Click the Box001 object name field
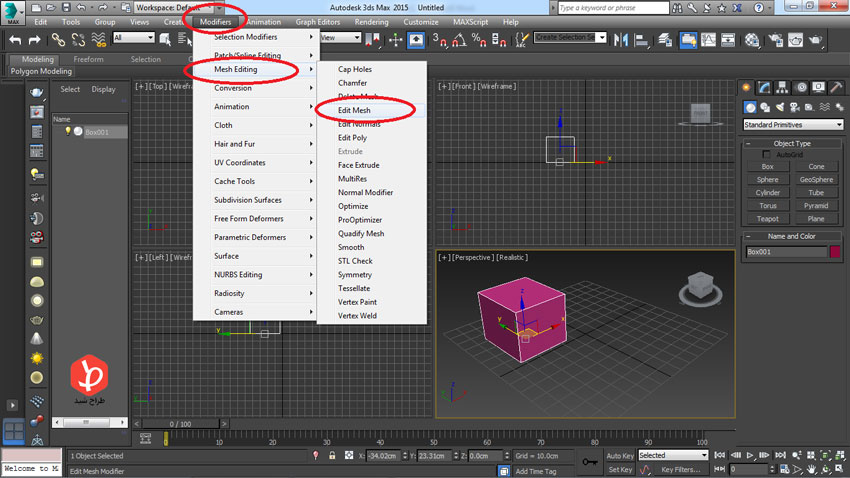The width and height of the screenshot is (850, 478). [x=786, y=251]
